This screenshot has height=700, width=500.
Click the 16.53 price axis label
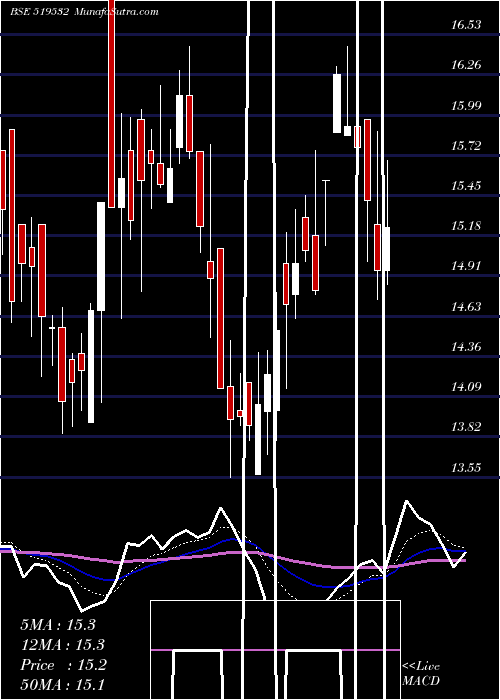[466, 25]
